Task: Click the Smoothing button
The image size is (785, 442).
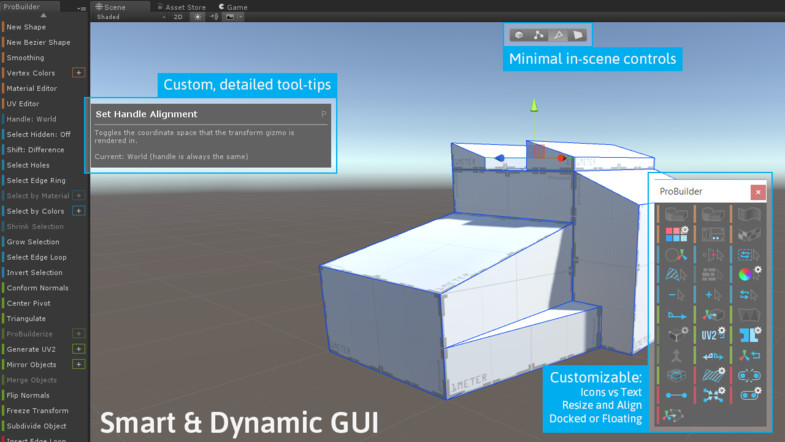Action: click(x=25, y=58)
